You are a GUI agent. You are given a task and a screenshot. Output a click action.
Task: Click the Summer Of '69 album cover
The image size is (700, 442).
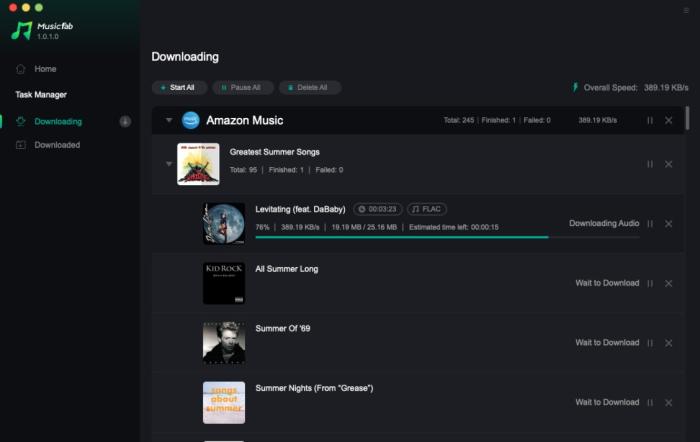click(224, 342)
